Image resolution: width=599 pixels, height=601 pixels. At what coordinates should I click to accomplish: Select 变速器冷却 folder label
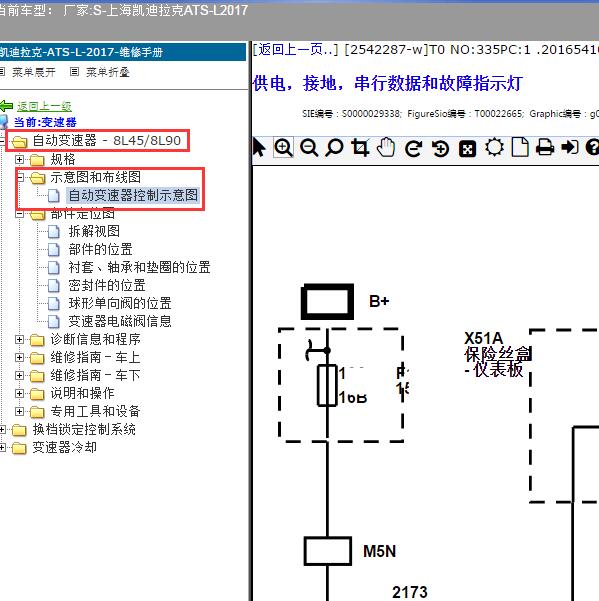(x=65, y=448)
